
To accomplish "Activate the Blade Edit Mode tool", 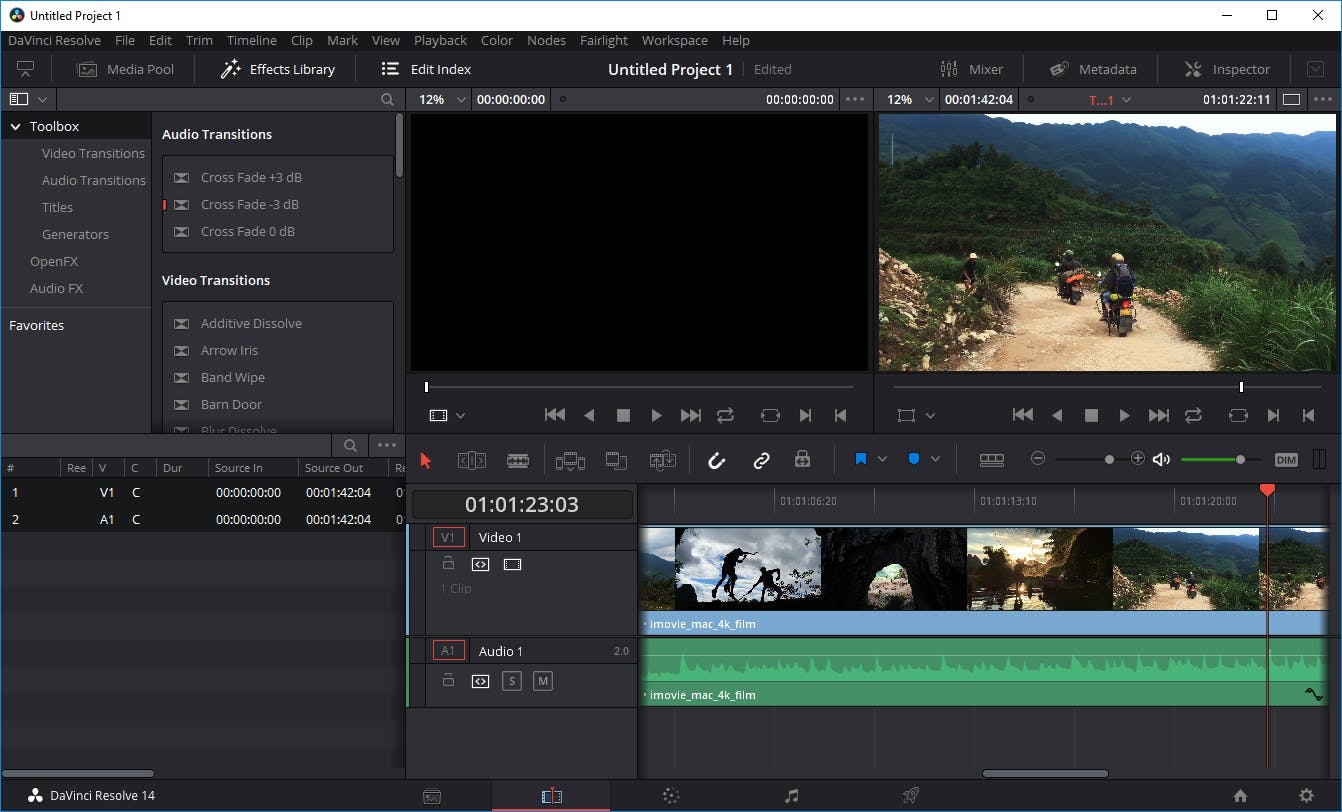I will [x=518, y=460].
